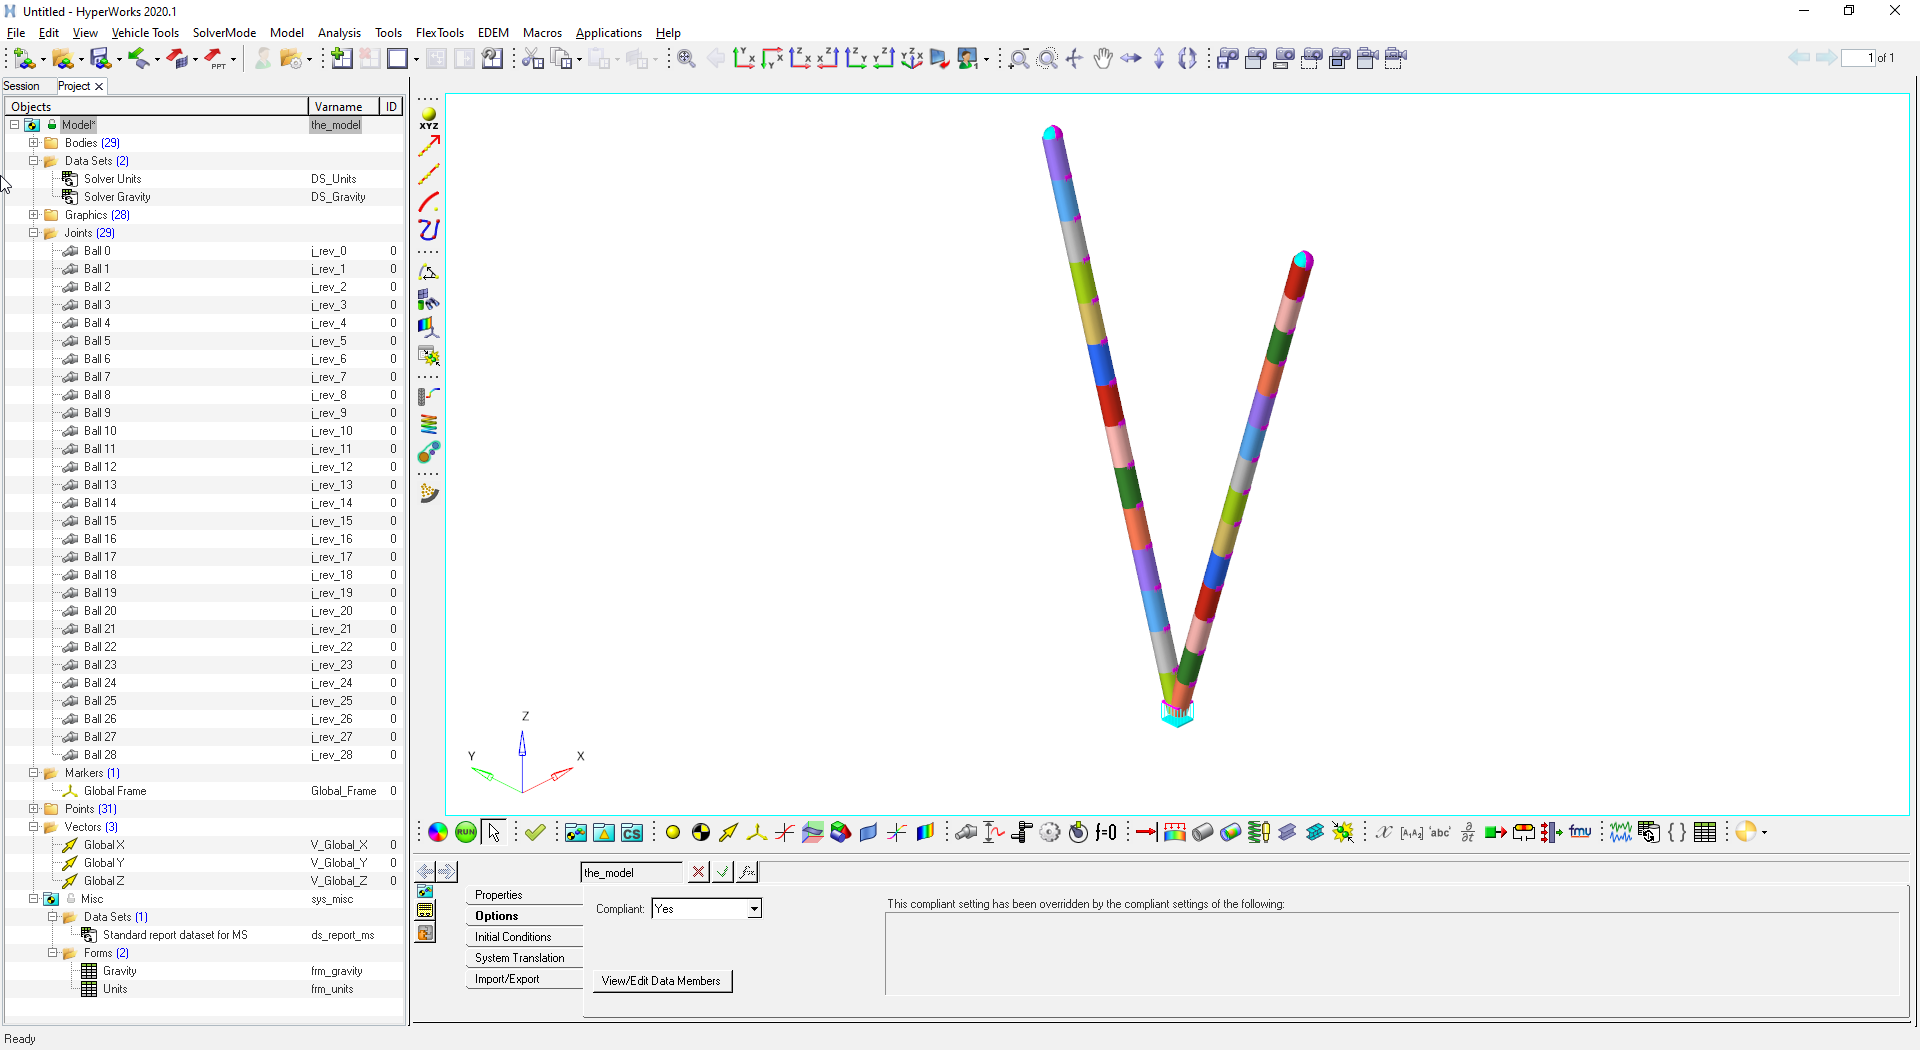This screenshot has height=1050, width=1920.
Task: Expand the Graphics folder
Action: (33, 215)
